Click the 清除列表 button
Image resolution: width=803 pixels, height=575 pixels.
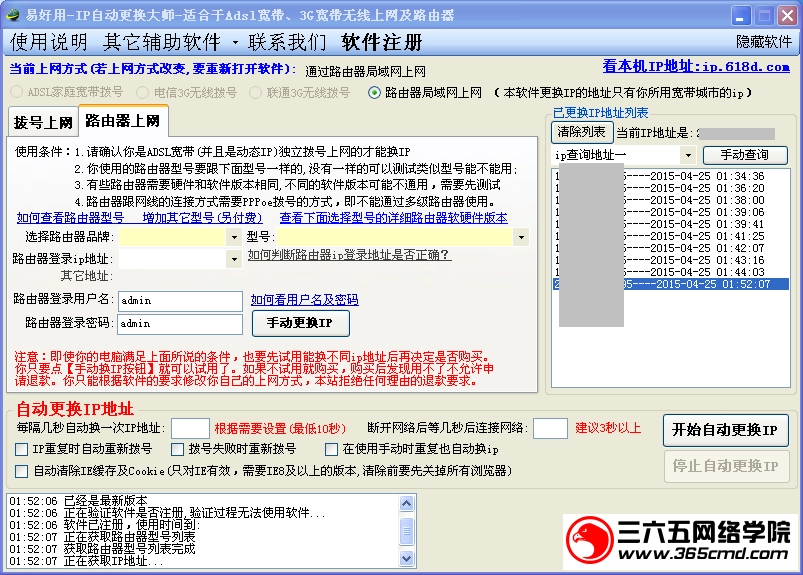pyautogui.click(x=582, y=132)
